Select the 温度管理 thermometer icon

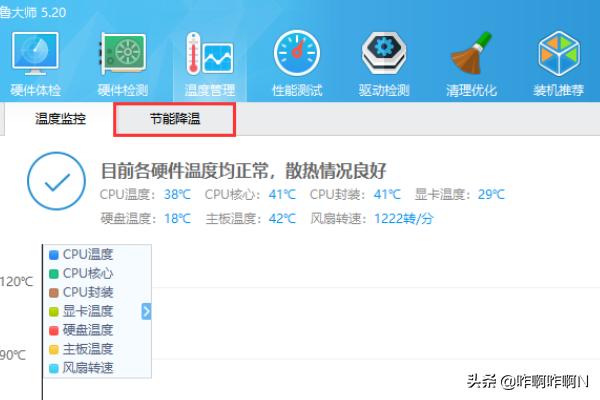[210, 64]
